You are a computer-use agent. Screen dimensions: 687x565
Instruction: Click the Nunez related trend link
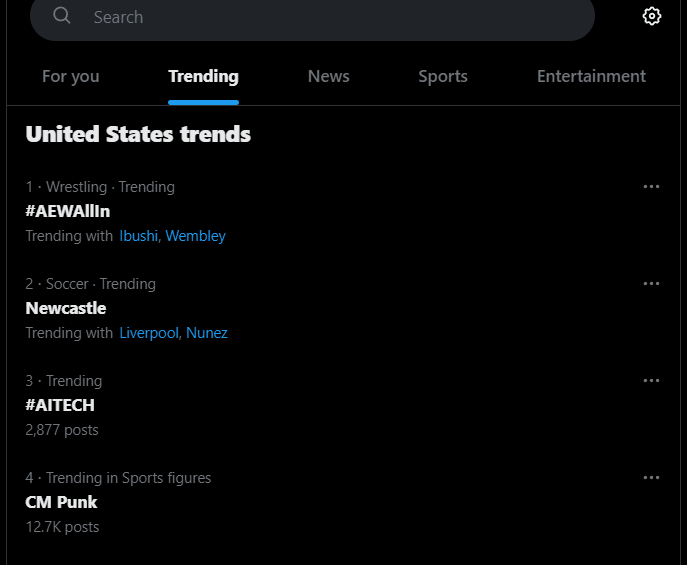coord(207,333)
